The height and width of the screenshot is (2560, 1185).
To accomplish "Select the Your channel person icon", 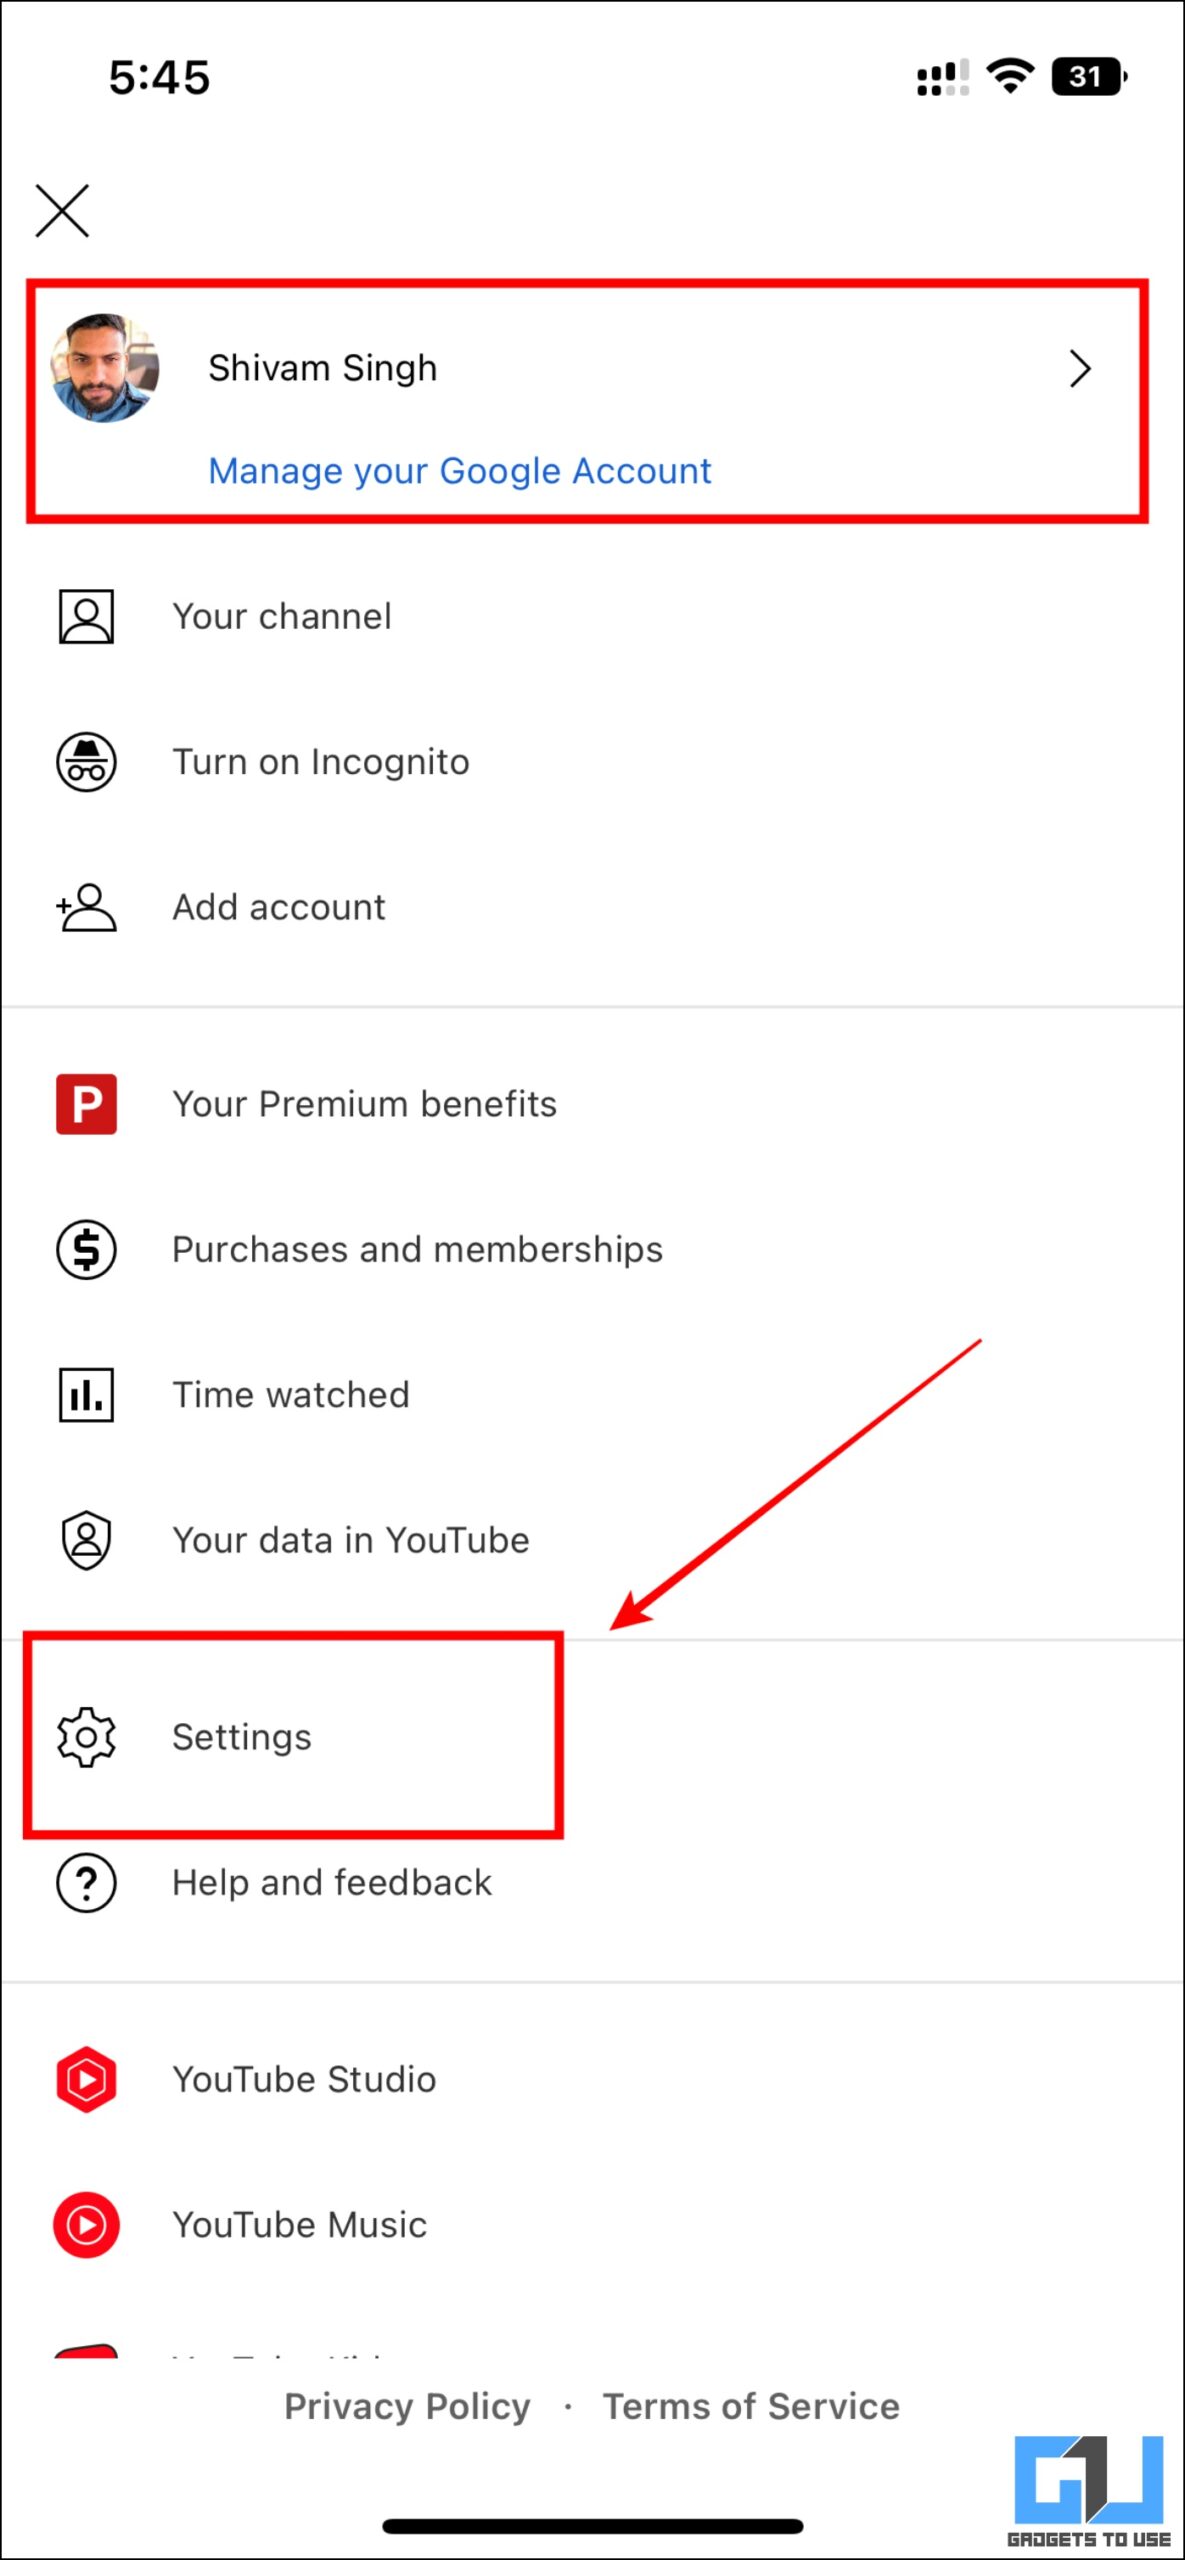I will (x=86, y=616).
